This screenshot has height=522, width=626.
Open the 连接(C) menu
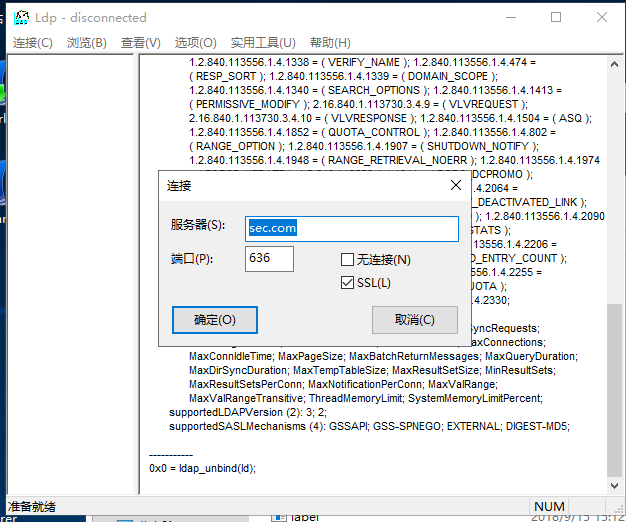[33, 42]
